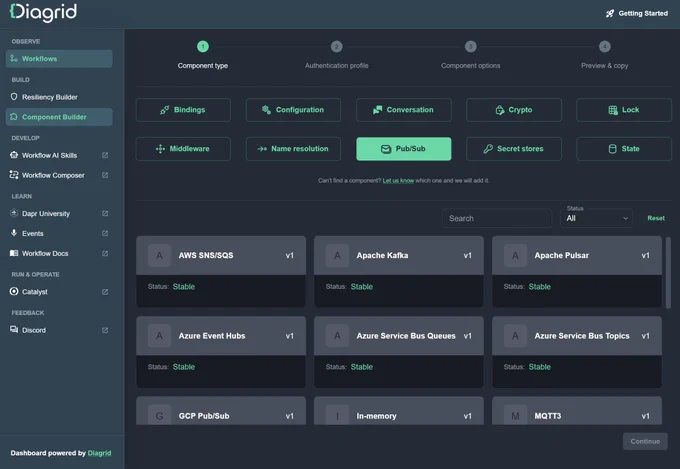Screen dimensions: 680x469
Task: Select the Configuration component type
Action: pos(293,110)
